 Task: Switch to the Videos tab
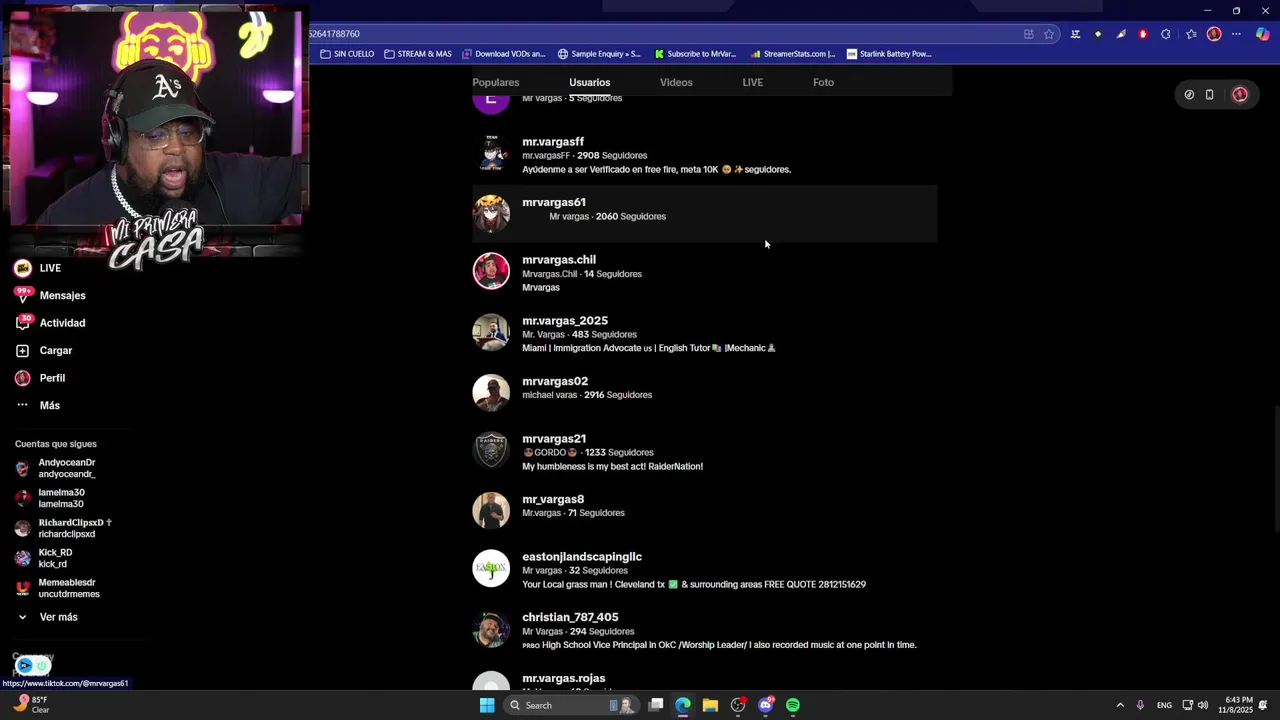676,82
